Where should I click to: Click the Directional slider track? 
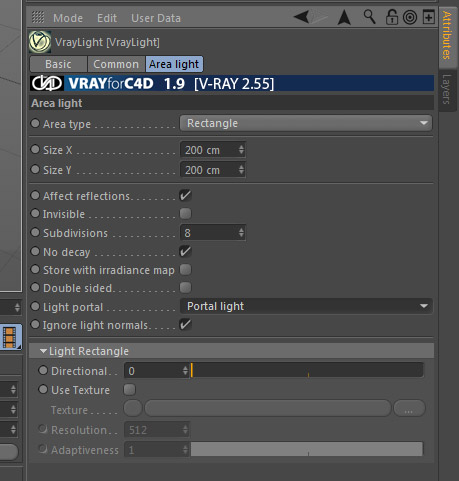pos(307,371)
